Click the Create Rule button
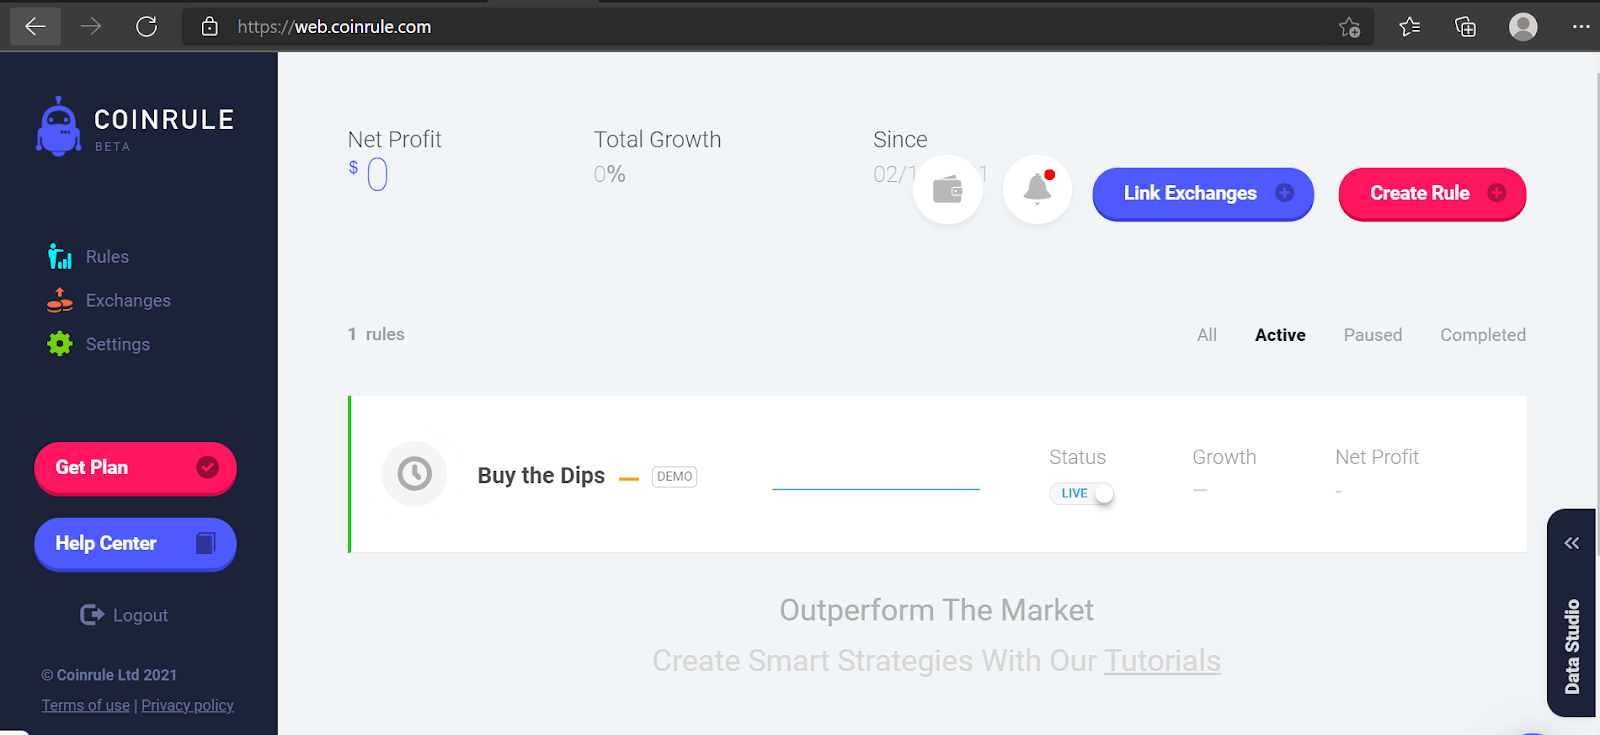 (x=1431, y=193)
